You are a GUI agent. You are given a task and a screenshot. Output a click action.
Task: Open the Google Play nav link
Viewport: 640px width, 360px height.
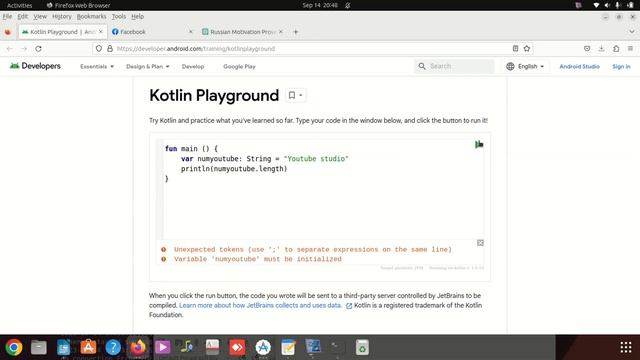tap(239, 66)
